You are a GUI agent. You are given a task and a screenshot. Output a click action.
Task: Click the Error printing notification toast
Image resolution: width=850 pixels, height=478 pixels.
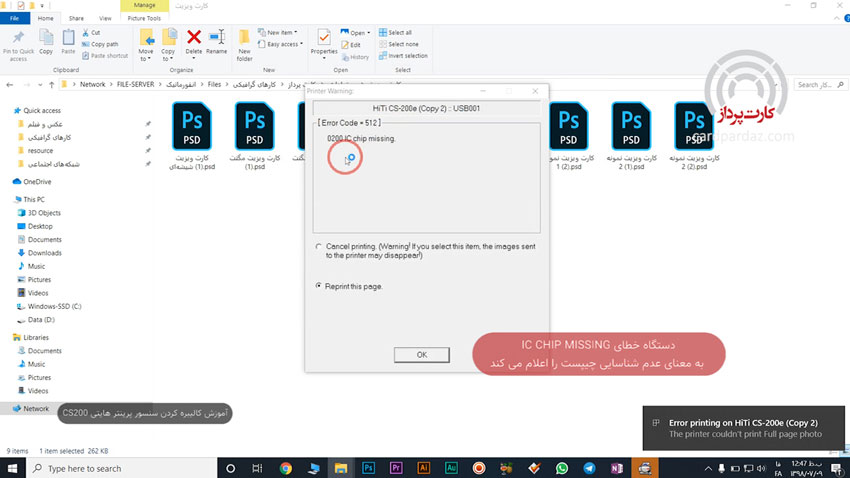click(743, 428)
